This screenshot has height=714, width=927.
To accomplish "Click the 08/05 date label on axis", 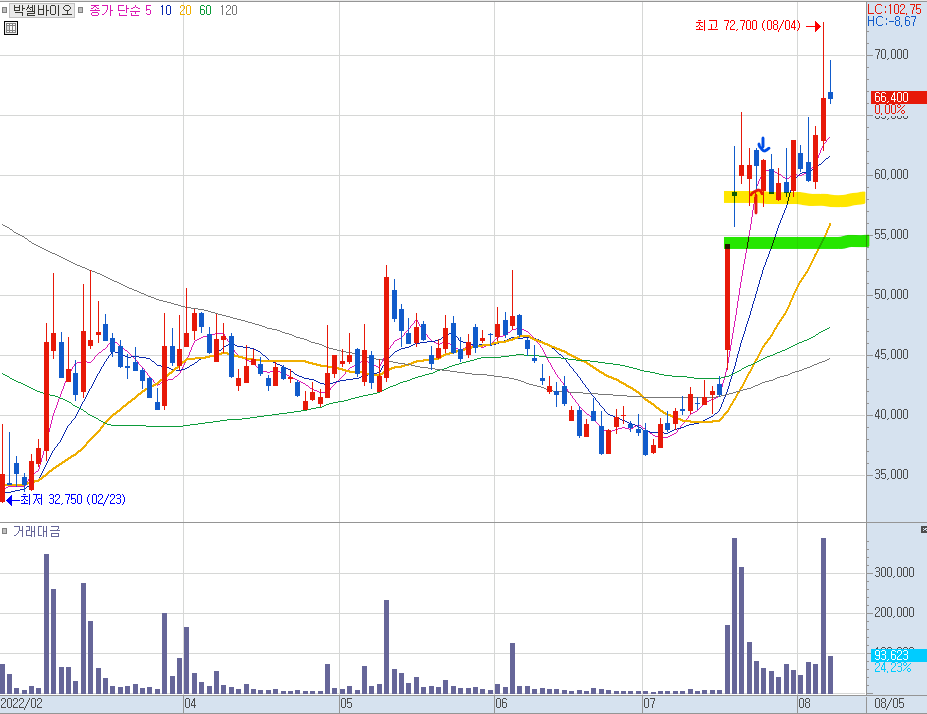I will click(x=890, y=703).
